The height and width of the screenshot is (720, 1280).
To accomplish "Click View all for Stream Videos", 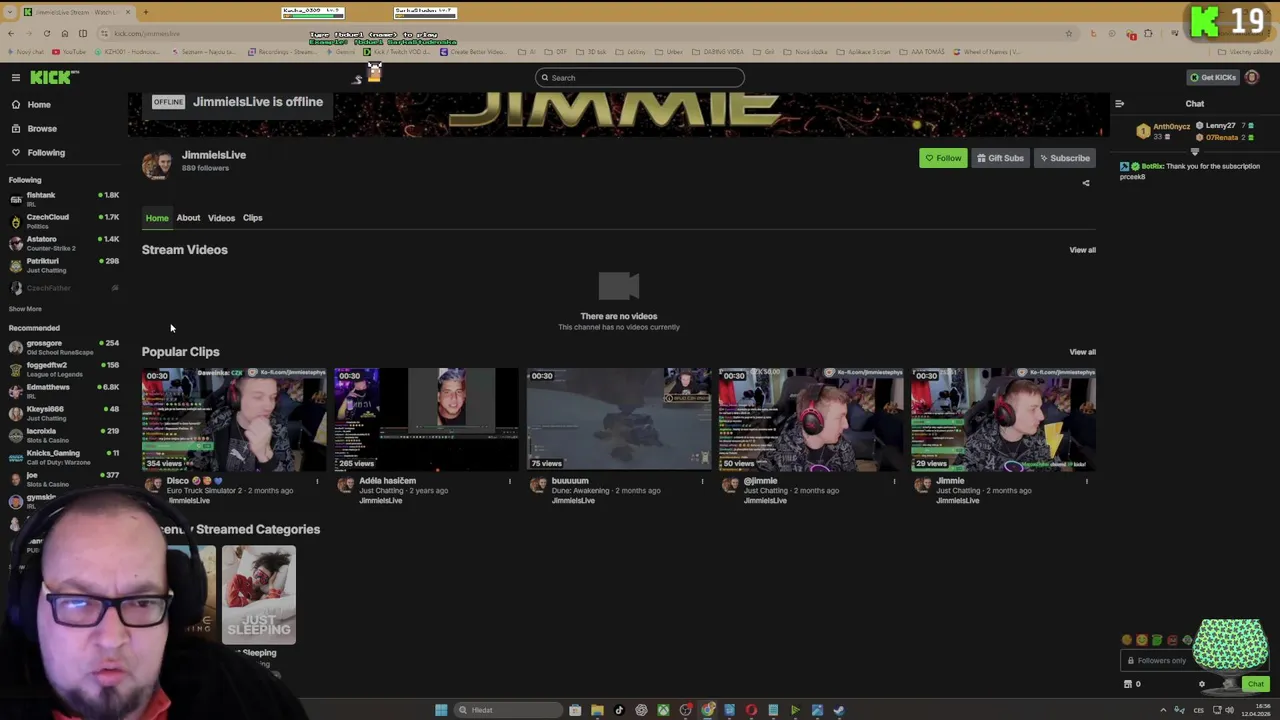I will pos(1082,250).
